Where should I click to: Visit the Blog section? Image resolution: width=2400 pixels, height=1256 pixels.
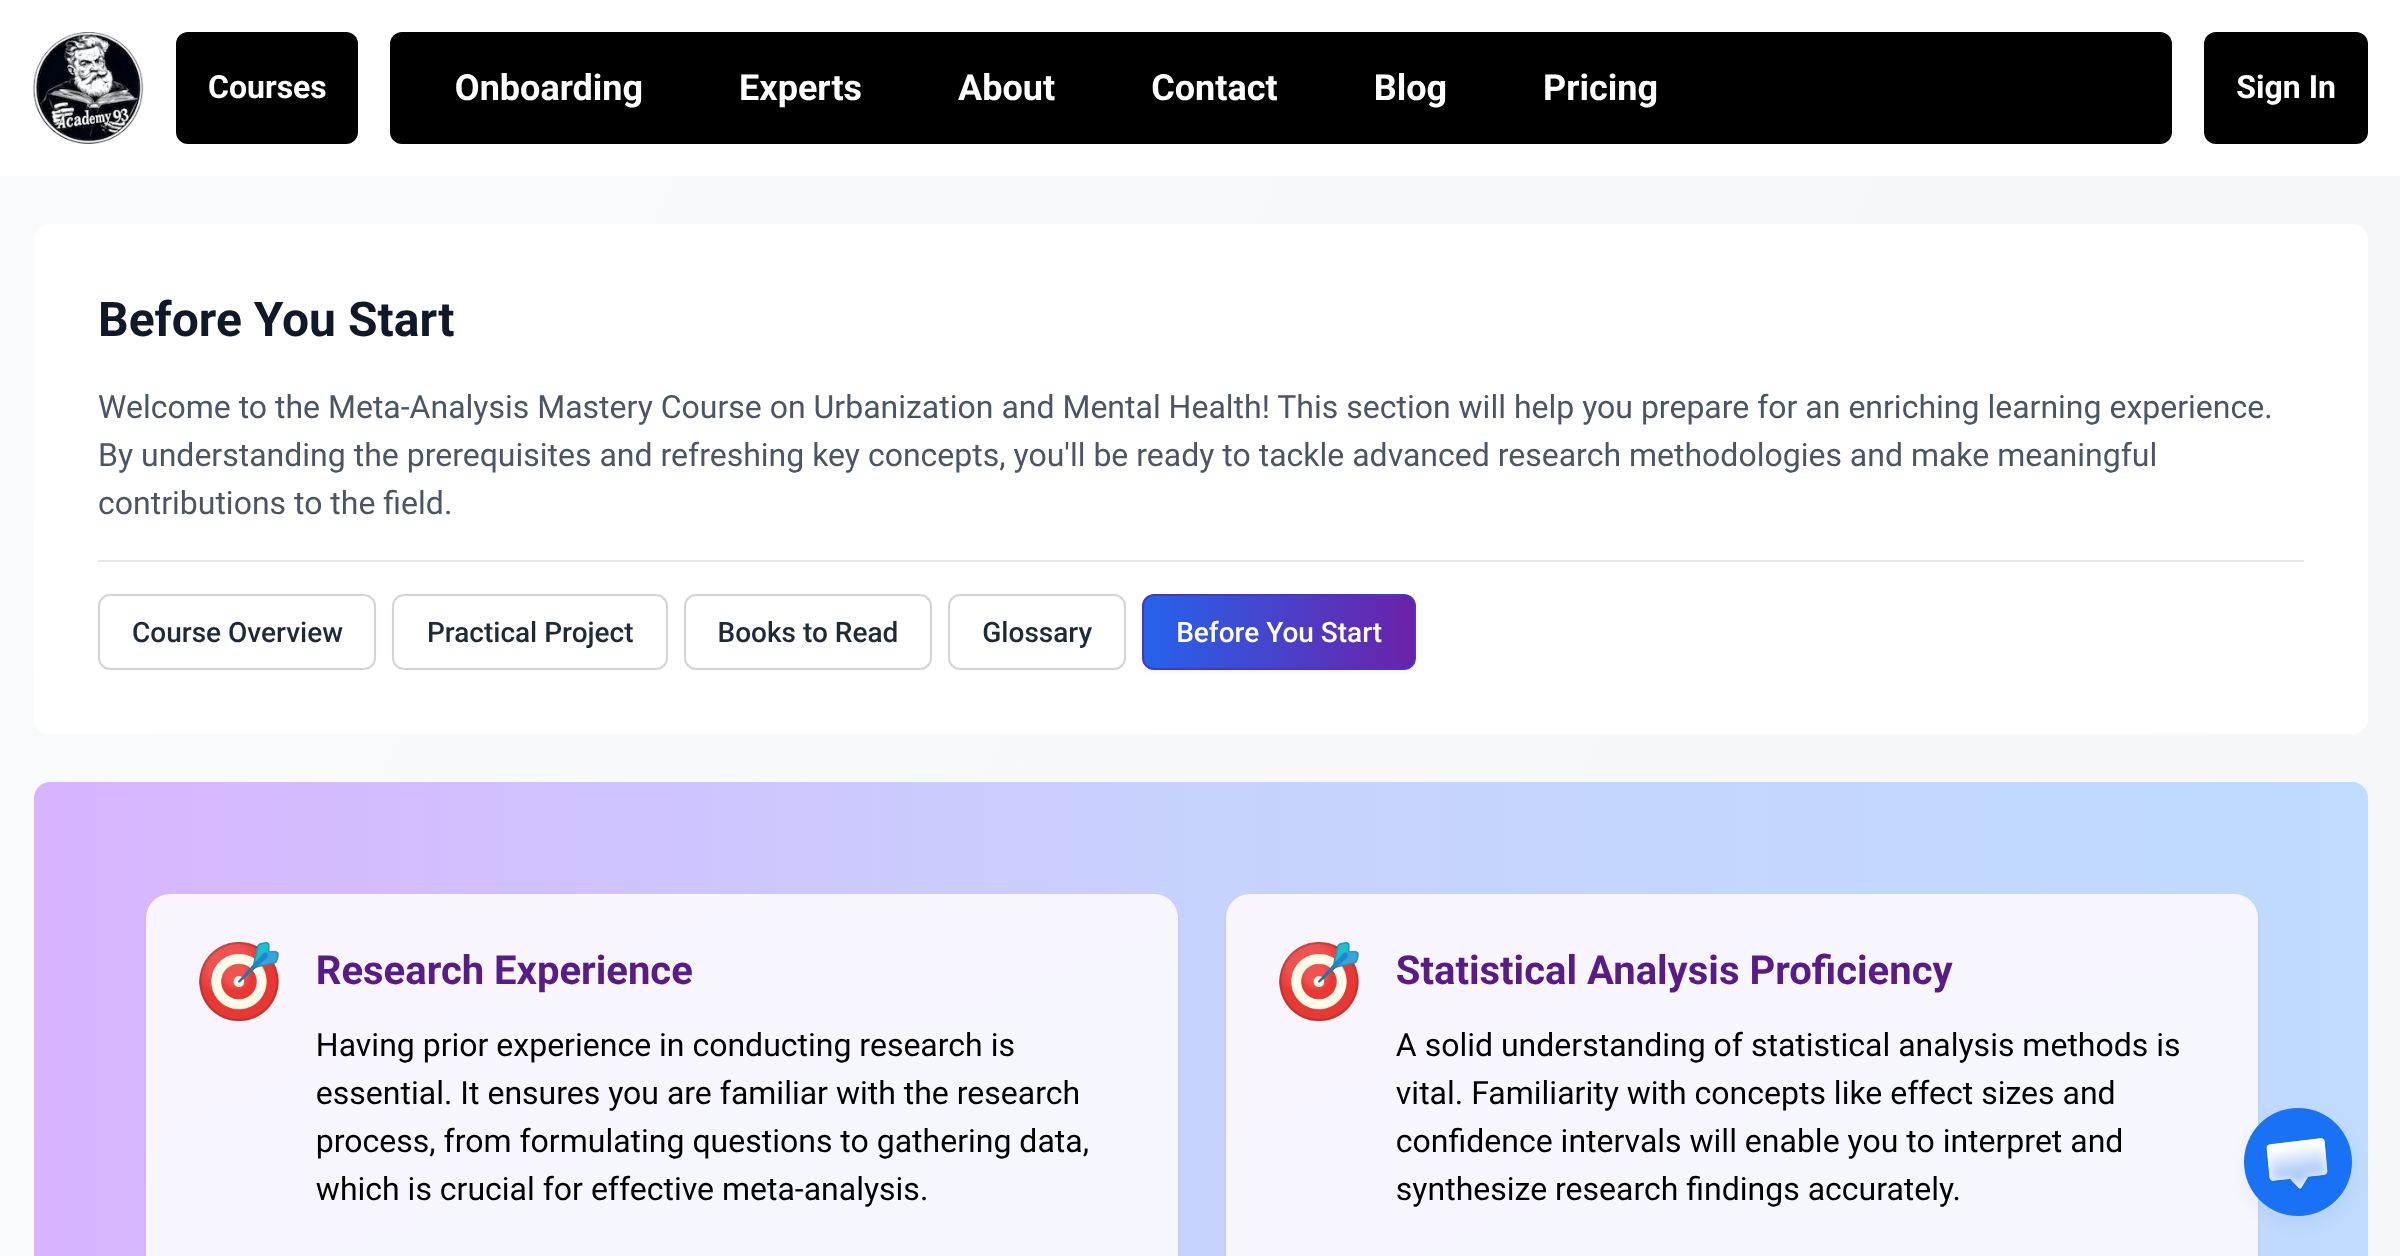pyautogui.click(x=1411, y=88)
